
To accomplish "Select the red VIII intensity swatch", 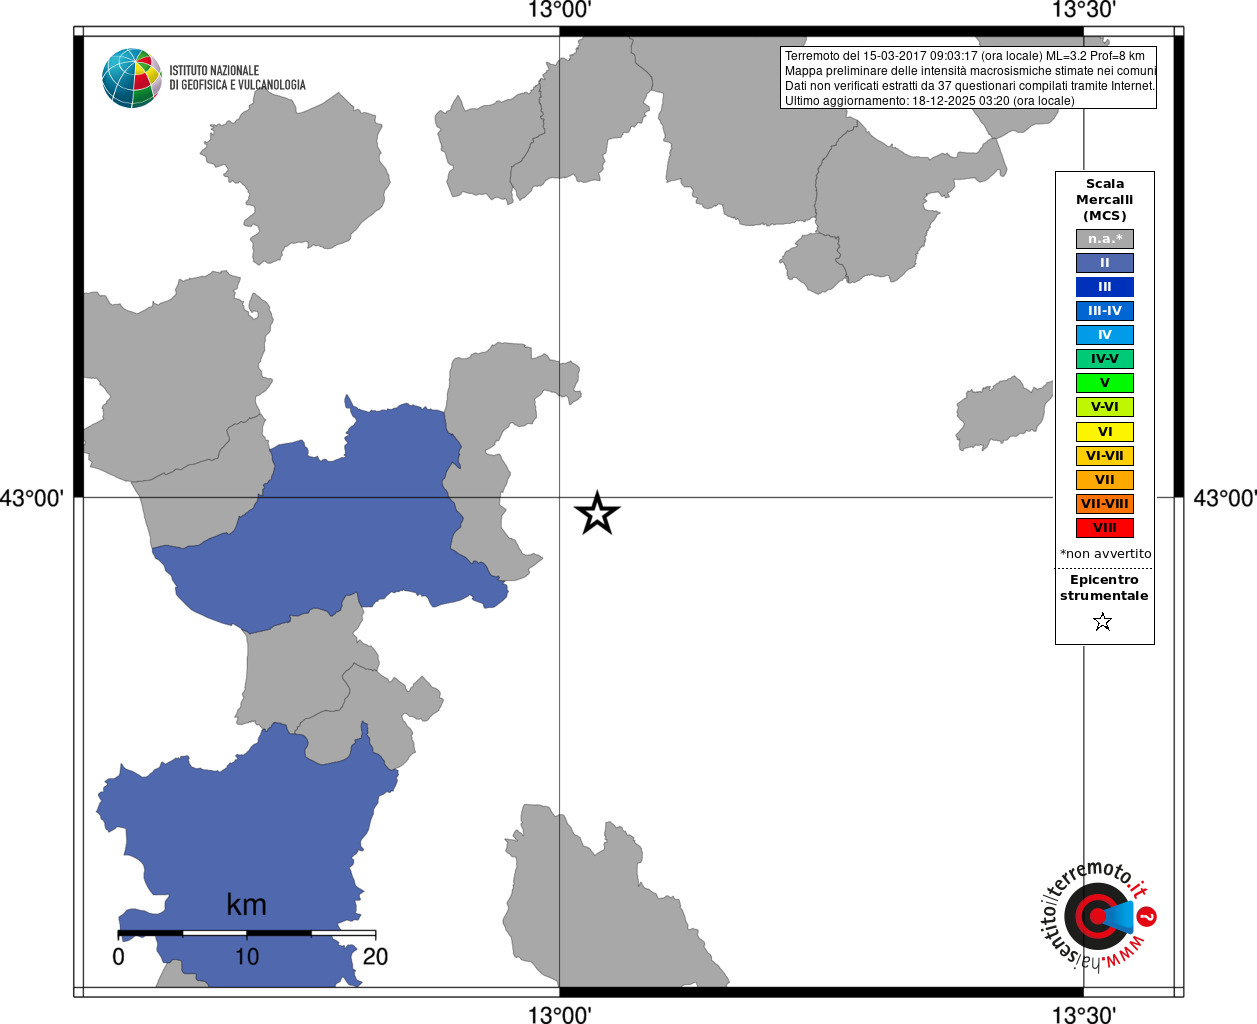I will 1104,528.
